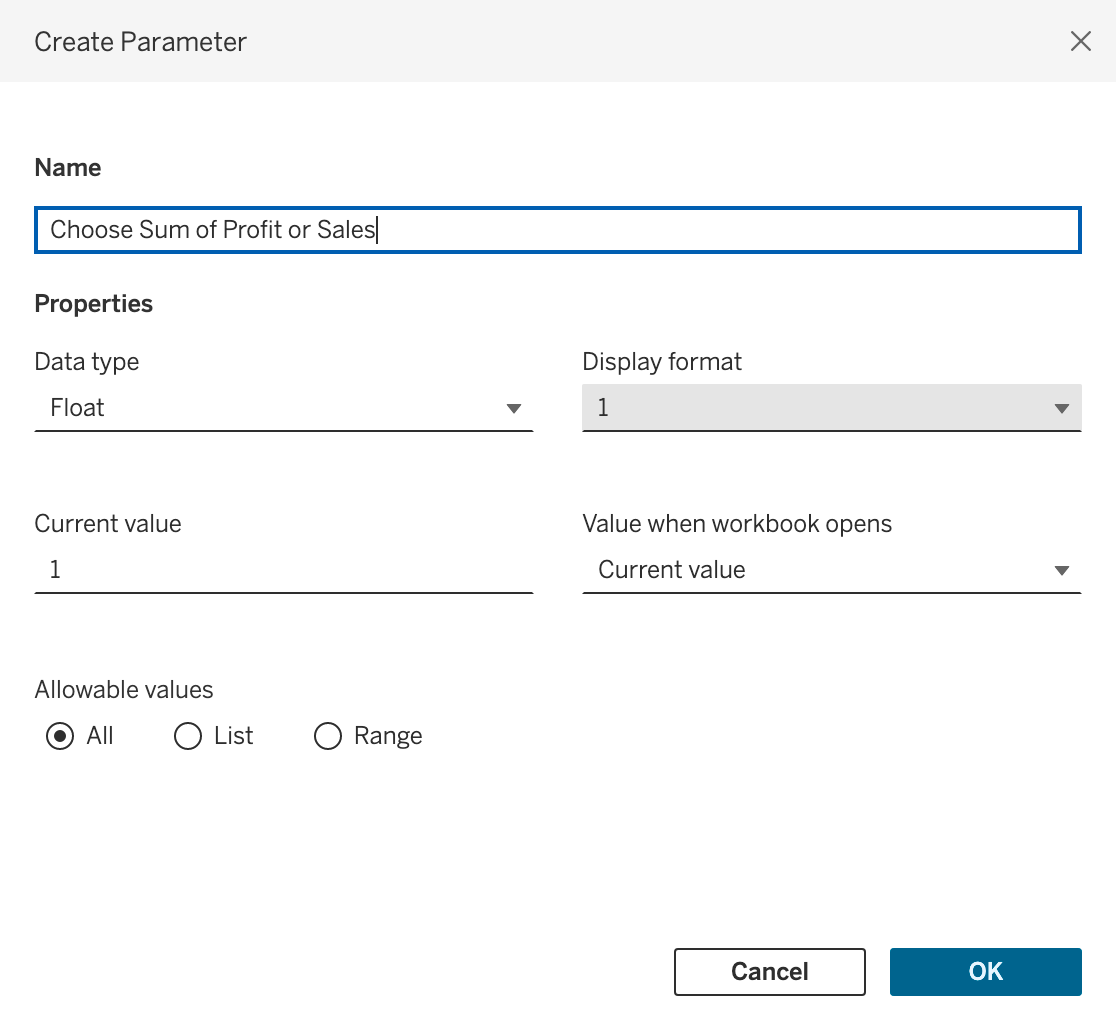Expand the Display format dropdown
The width and height of the screenshot is (1116, 1026).
pyautogui.click(x=830, y=408)
